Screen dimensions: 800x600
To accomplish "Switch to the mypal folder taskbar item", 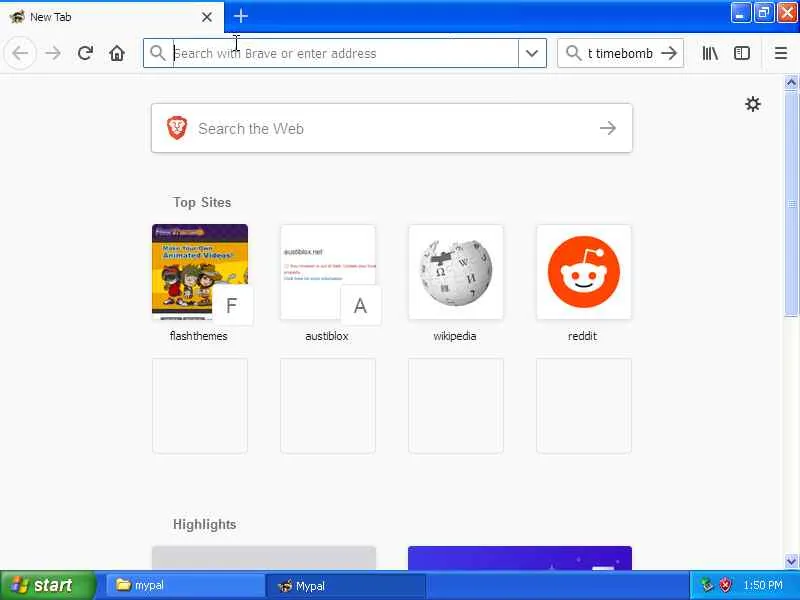I will point(185,585).
